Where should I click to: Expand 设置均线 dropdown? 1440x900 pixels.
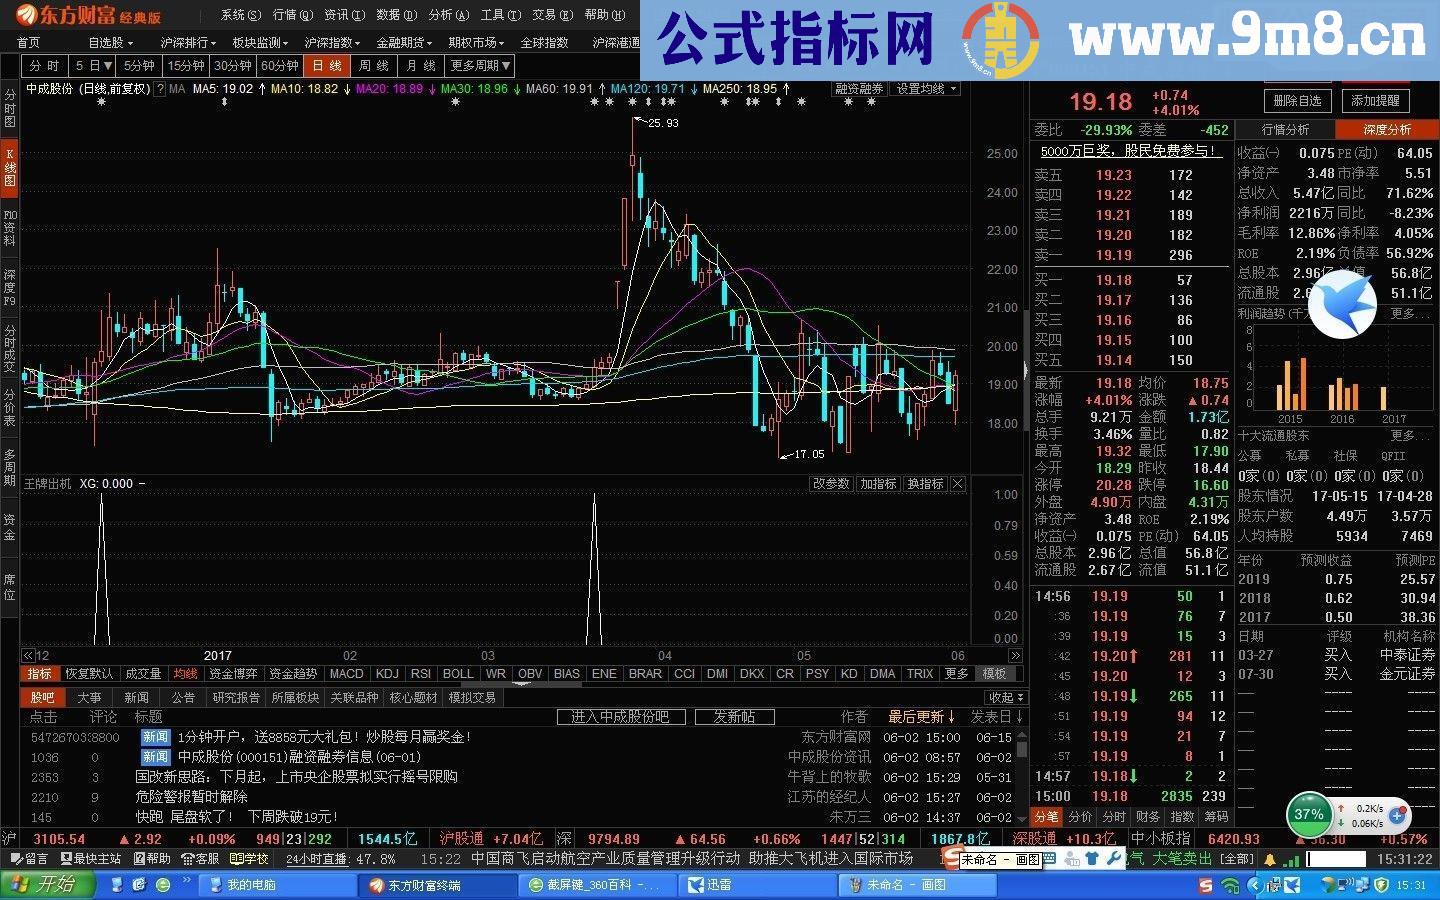point(927,89)
